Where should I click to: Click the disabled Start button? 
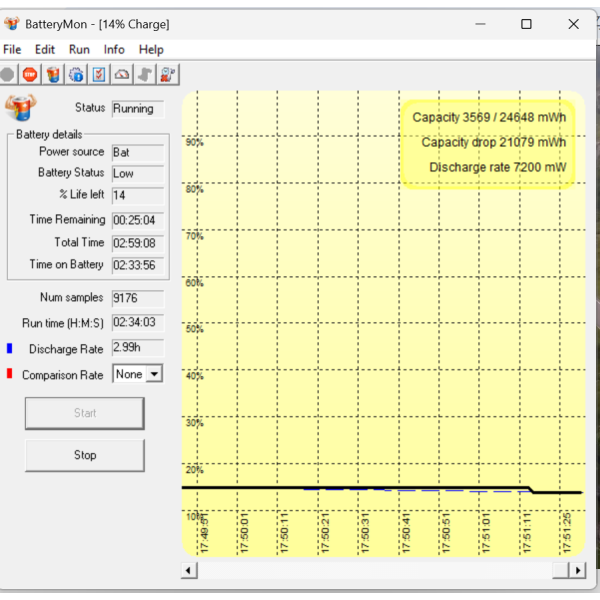pyautogui.click(x=85, y=413)
